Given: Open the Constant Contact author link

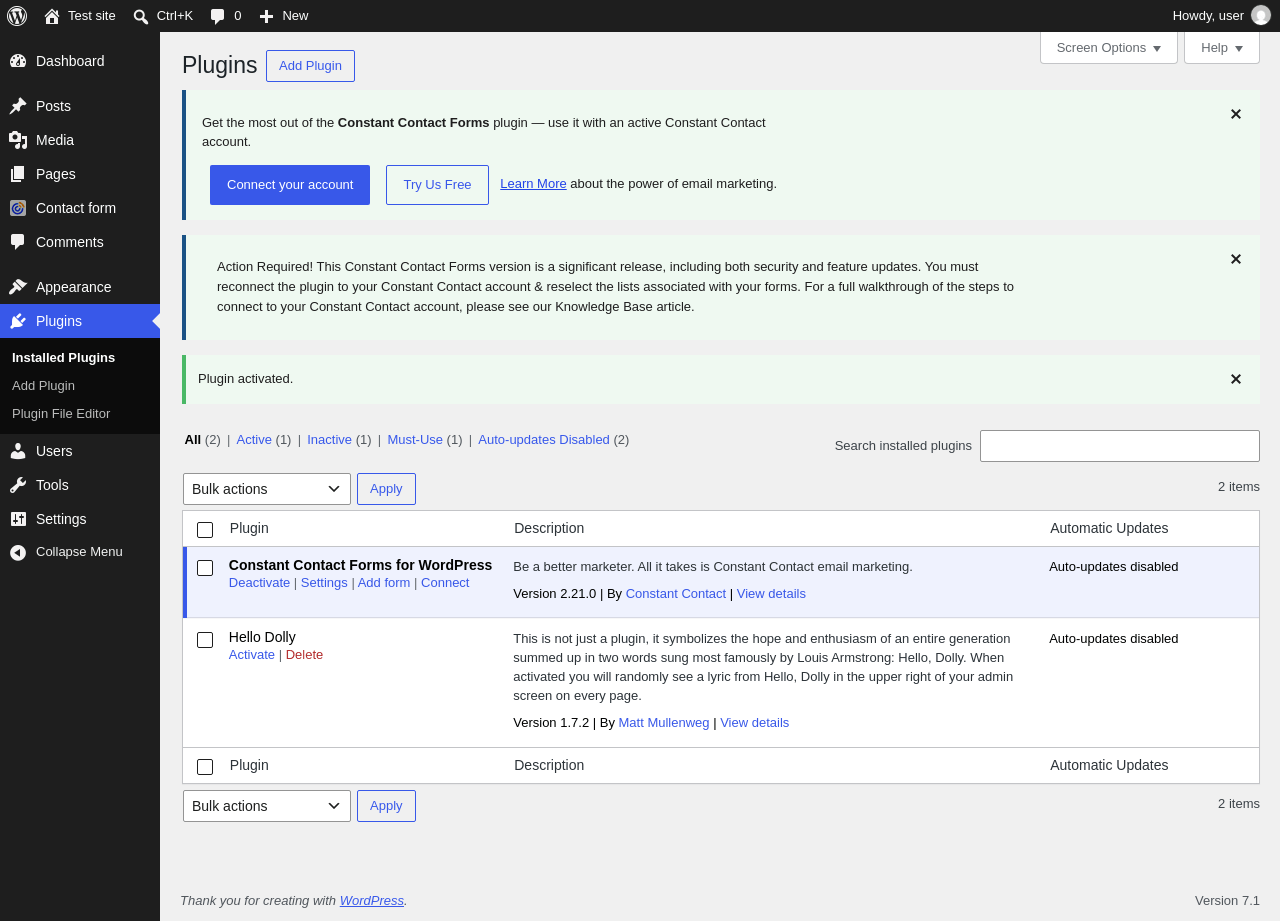Looking at the screenshot, I should coord(676,594).
